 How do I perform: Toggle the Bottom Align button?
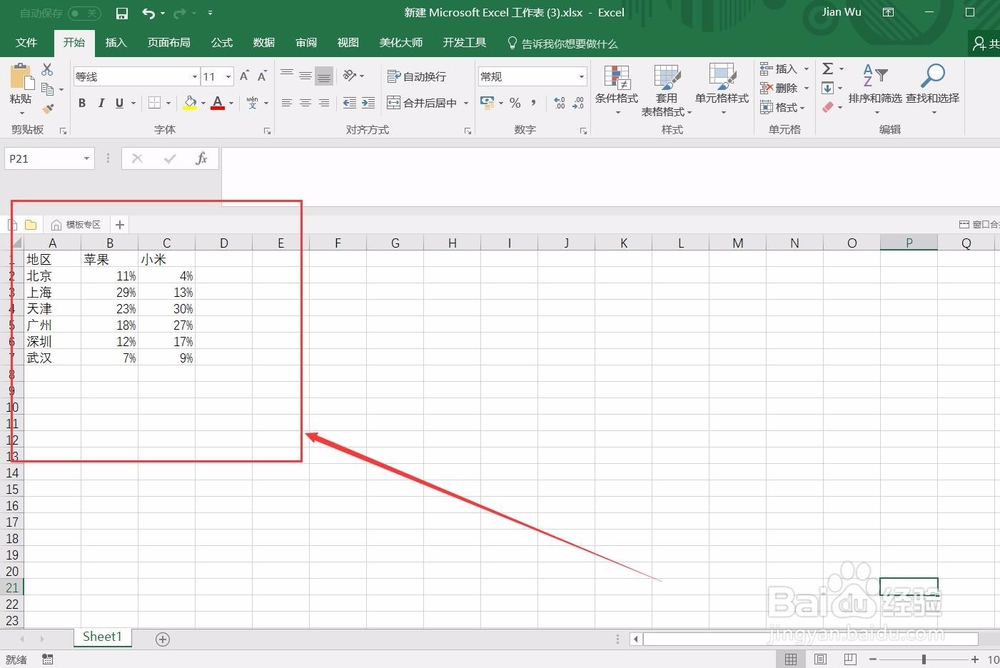324,76
